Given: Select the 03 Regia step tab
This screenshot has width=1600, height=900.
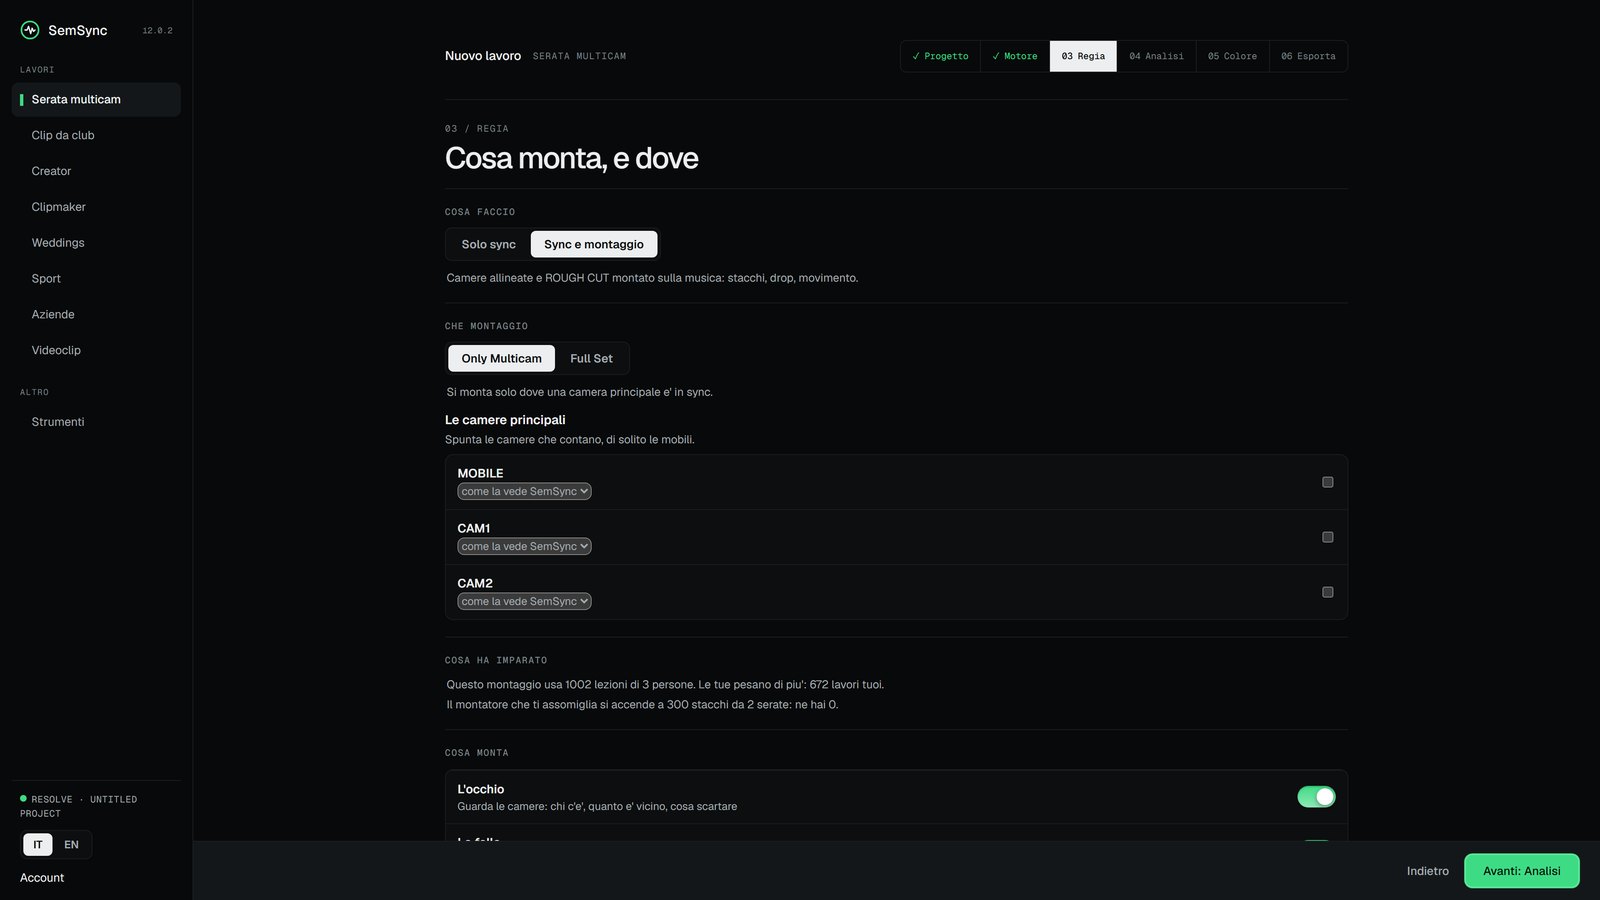Looking at the screenshot, I should coord(1083,56).
